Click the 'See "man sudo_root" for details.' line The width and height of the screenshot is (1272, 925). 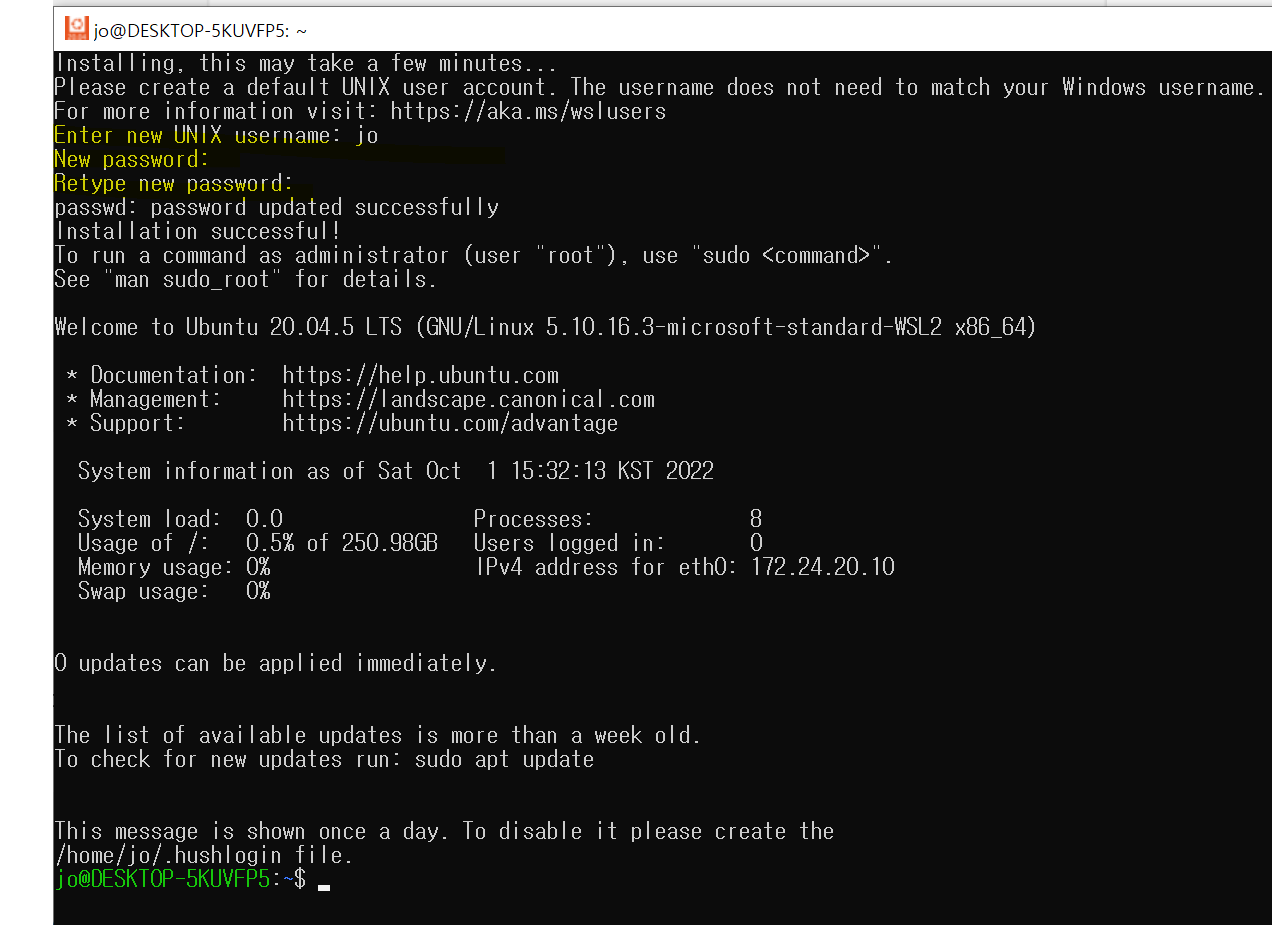(x=246, y=279)
